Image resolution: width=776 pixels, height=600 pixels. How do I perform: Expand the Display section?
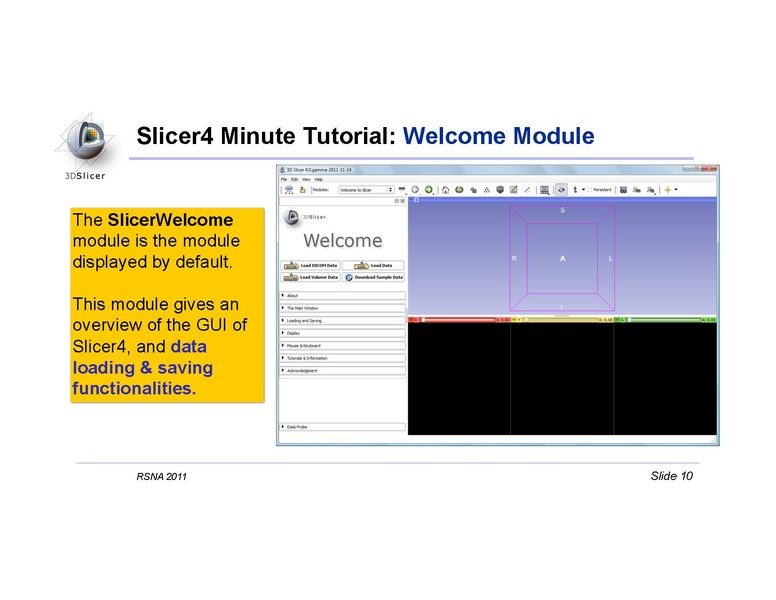(342, 333)
